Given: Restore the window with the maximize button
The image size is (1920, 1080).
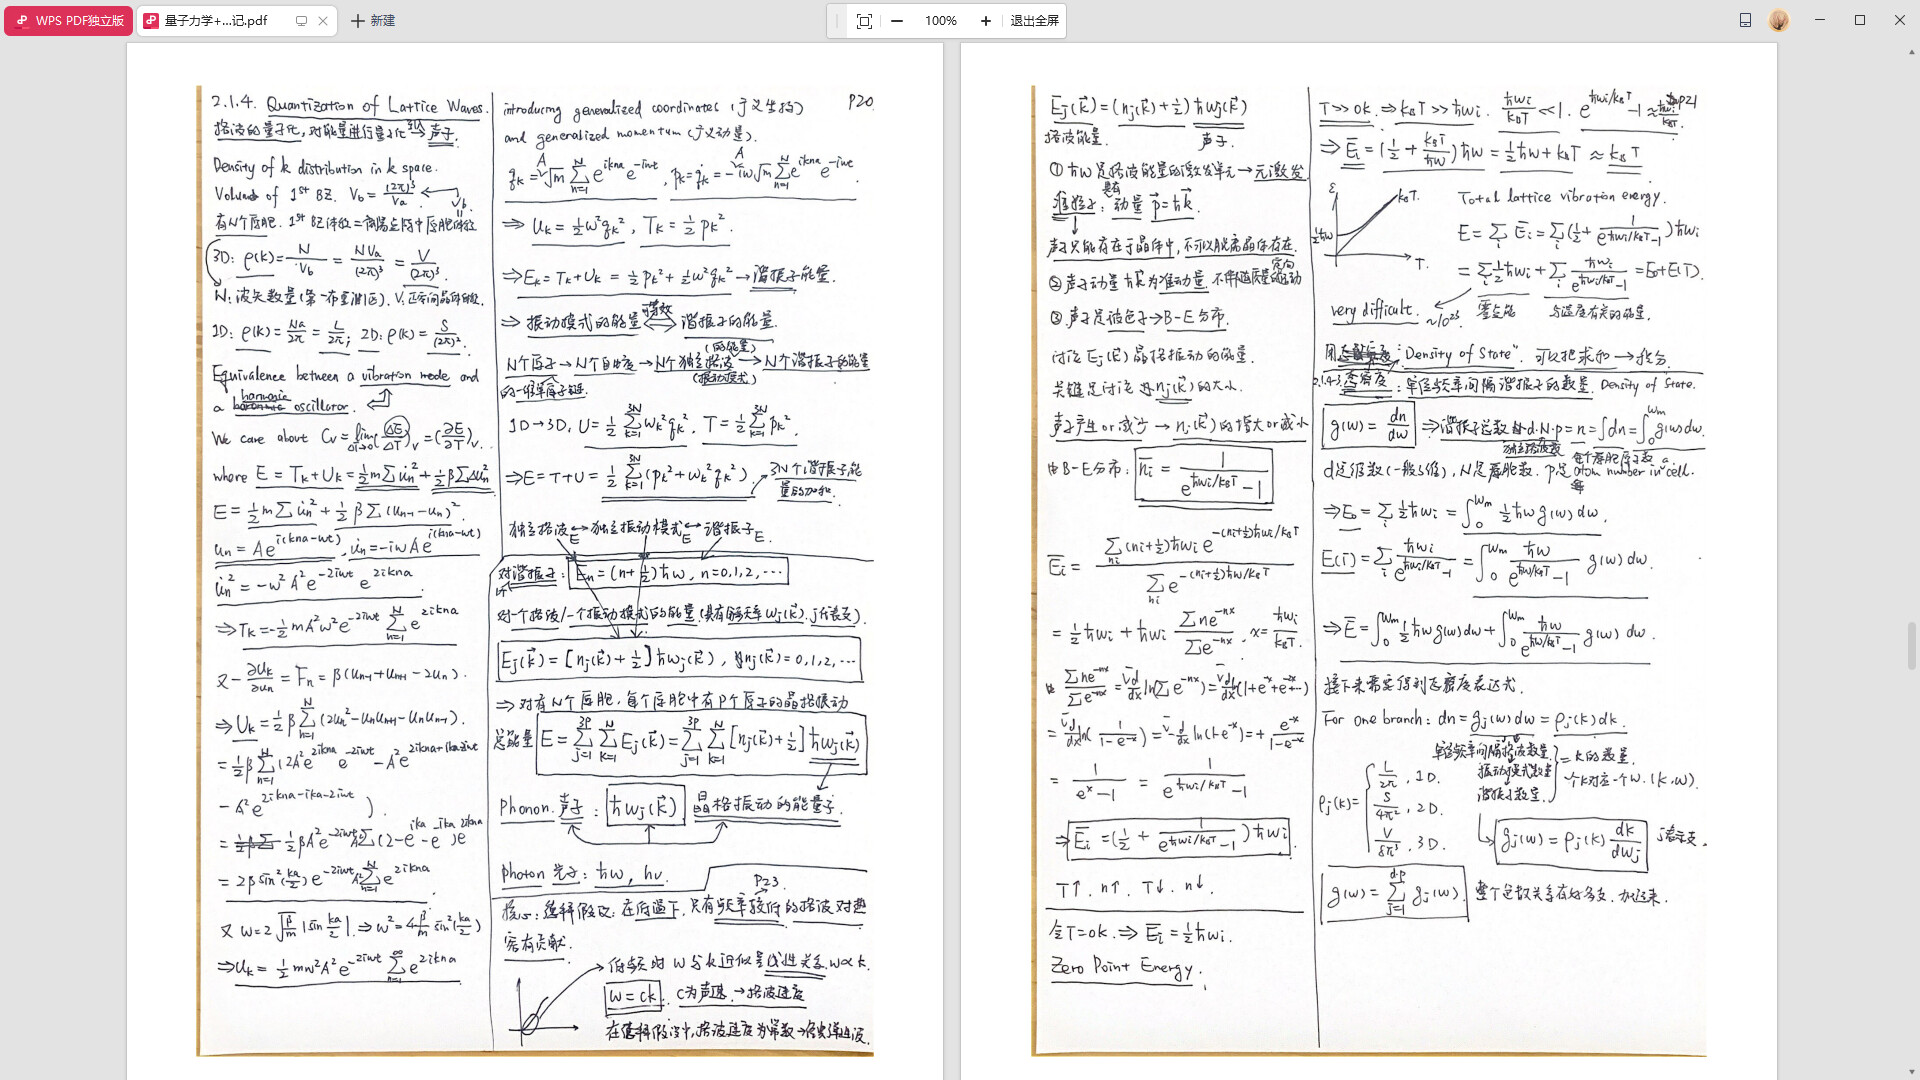Looking at the screenshot, I should click(x=1860, y=20).
